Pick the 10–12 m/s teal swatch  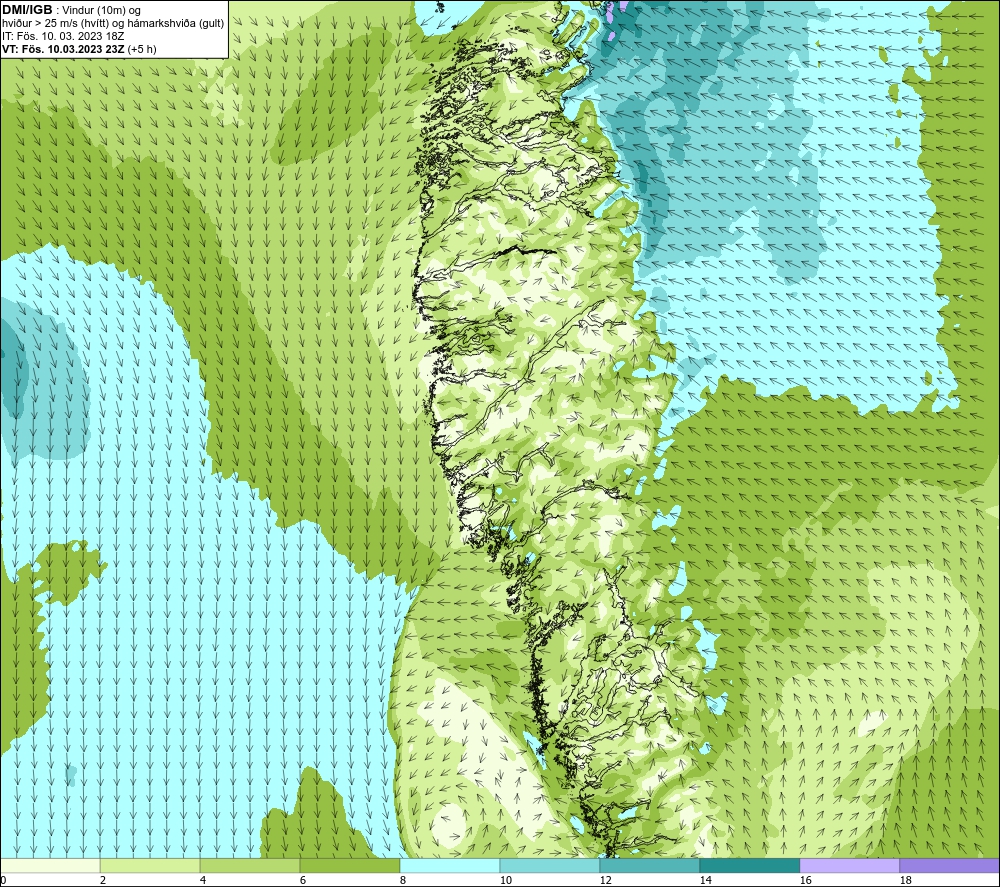550,865
